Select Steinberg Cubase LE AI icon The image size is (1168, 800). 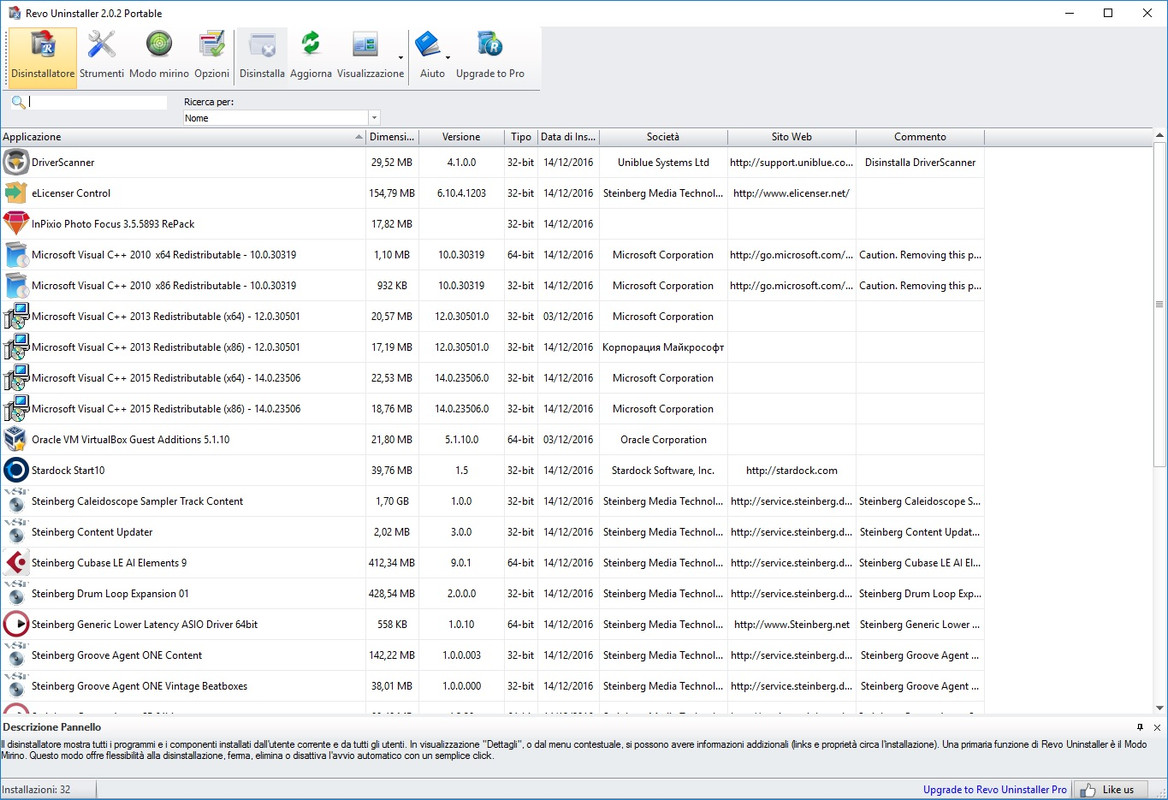tap(16, 562)
